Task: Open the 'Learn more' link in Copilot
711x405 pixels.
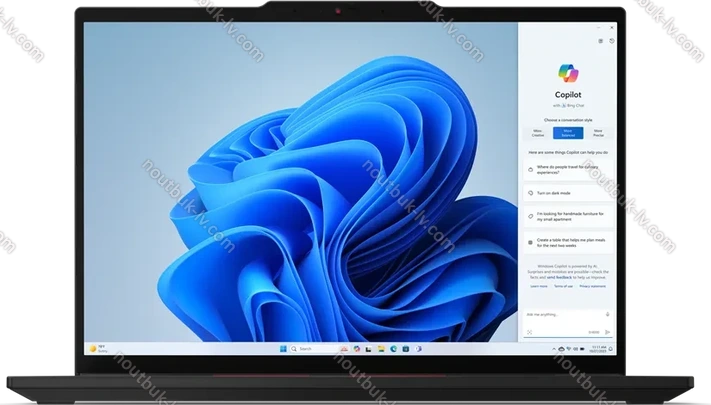Action: (x=539, y=286)
